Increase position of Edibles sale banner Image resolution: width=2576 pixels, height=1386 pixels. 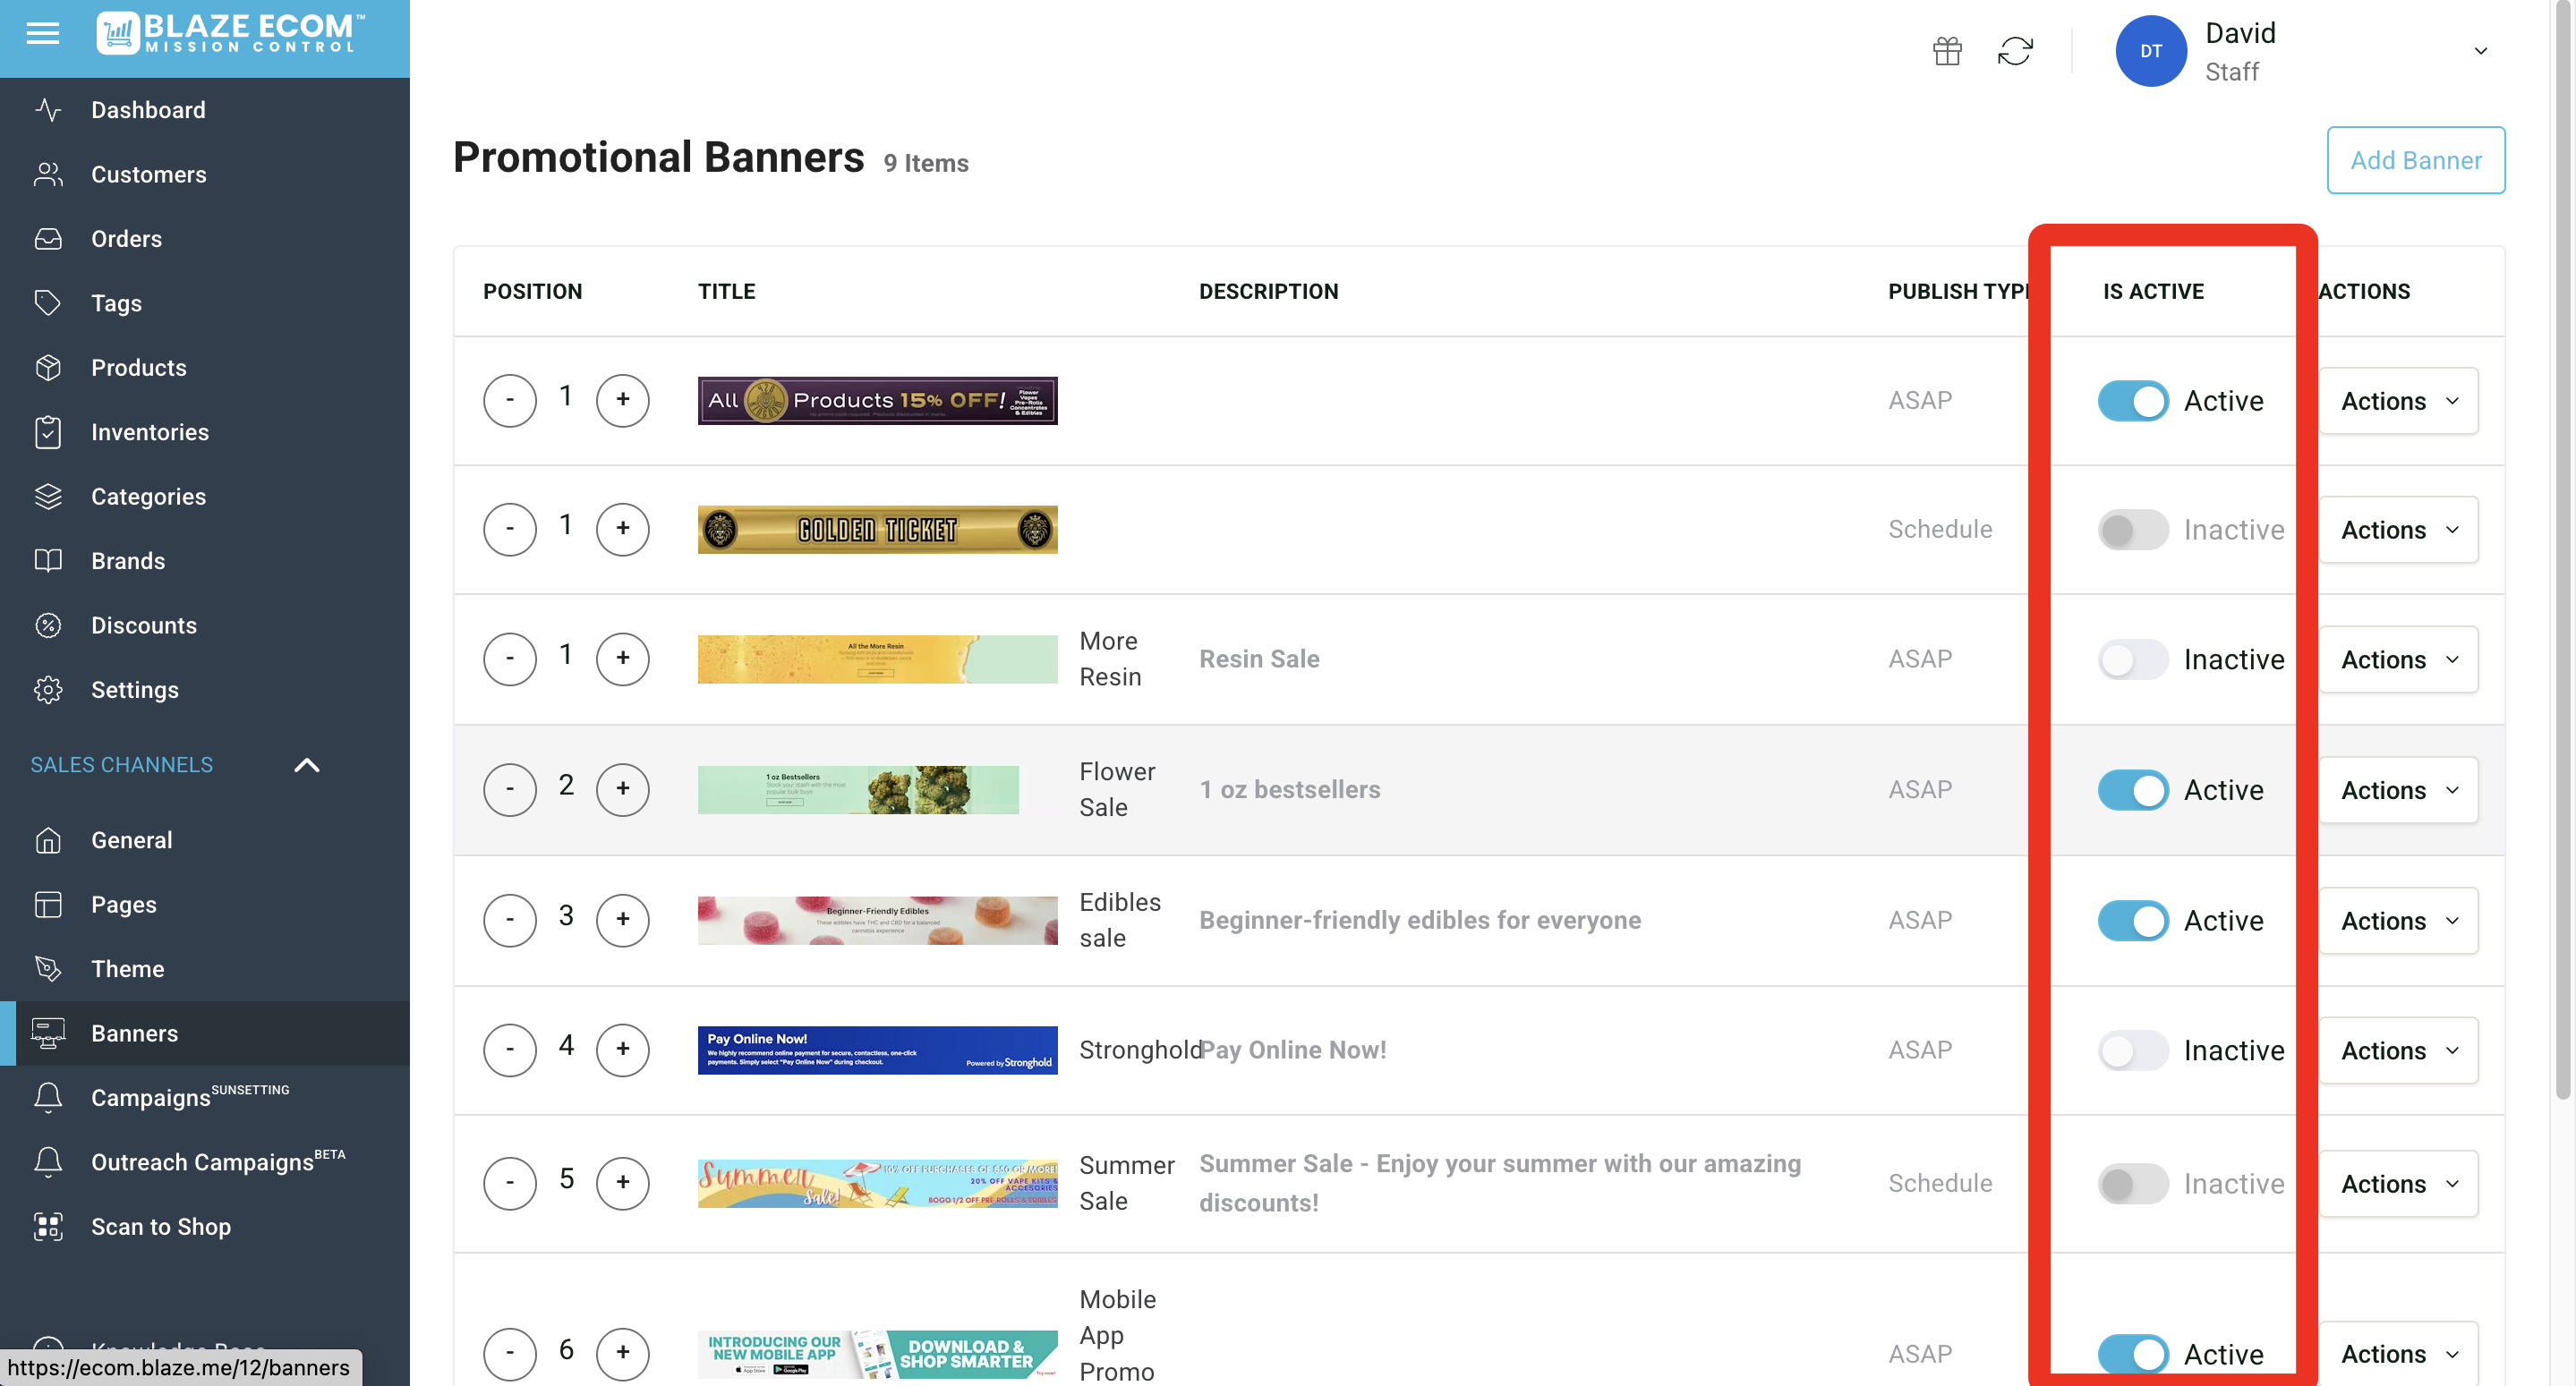click(x=622, y=920)
